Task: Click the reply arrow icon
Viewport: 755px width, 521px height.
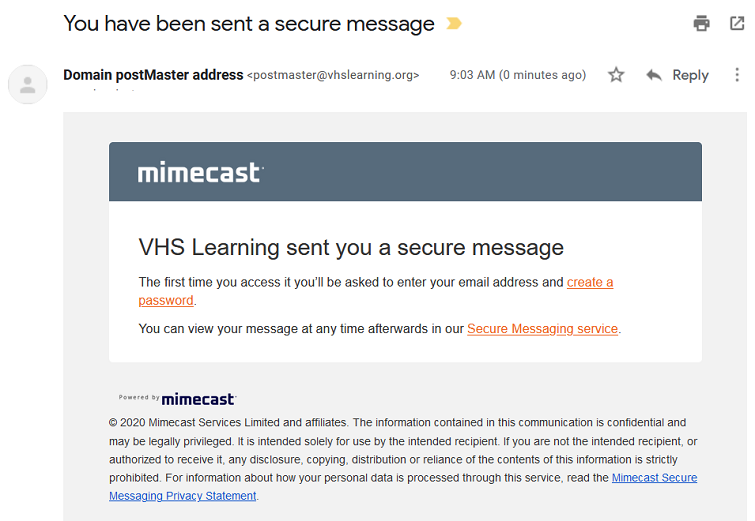Action: (654, 75)
